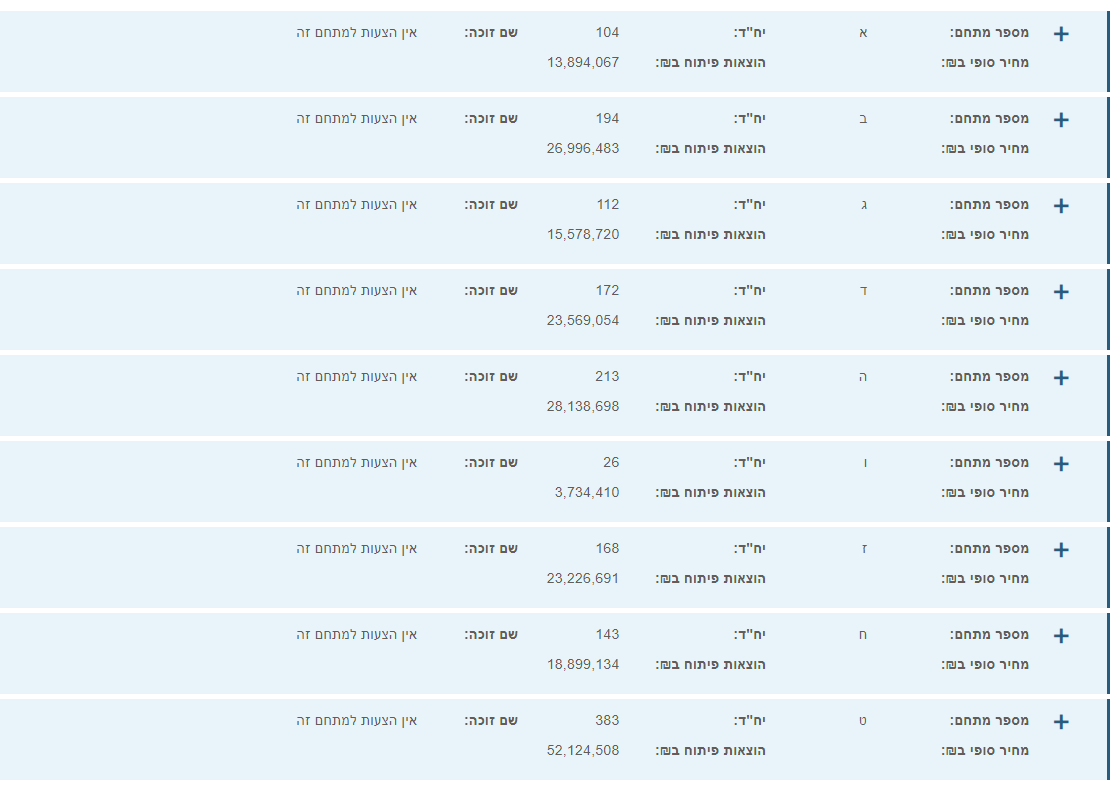Image resolution: width=1118 pixels, height=793 pixels.
Task: Expand the row with 26 housing units
Action: pos(1061,464)
